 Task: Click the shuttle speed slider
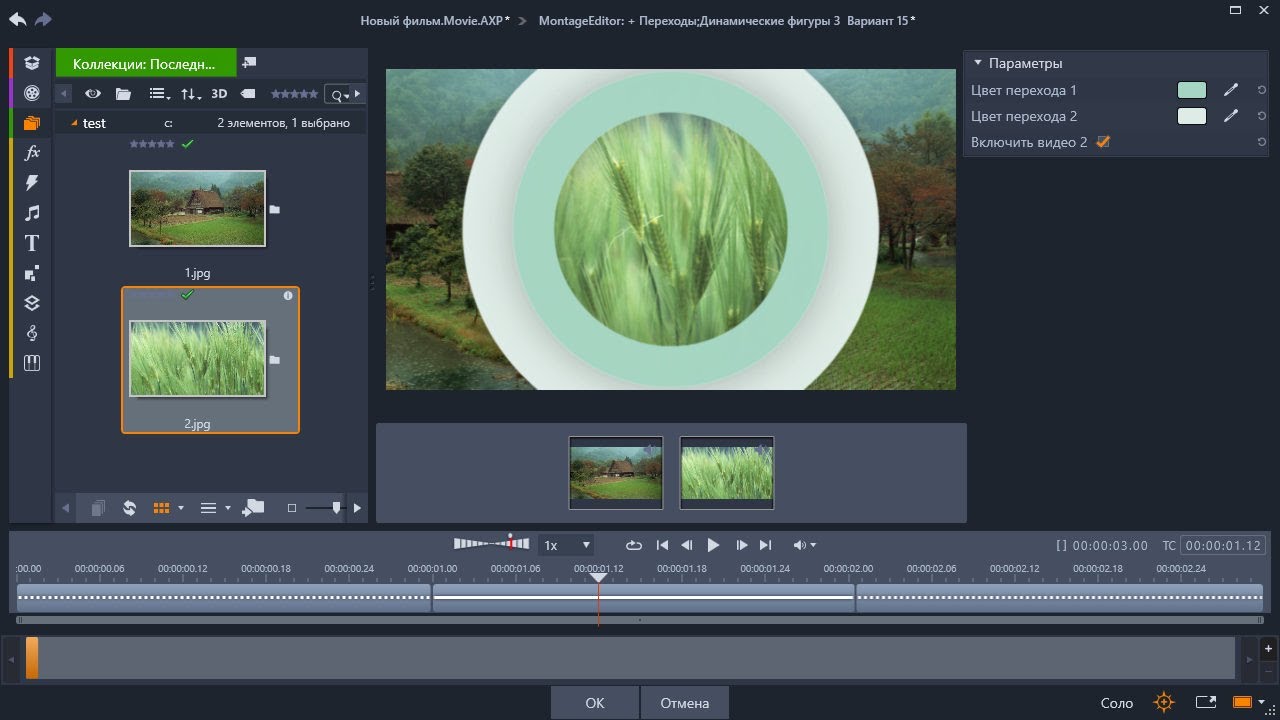tap(491, 543)
